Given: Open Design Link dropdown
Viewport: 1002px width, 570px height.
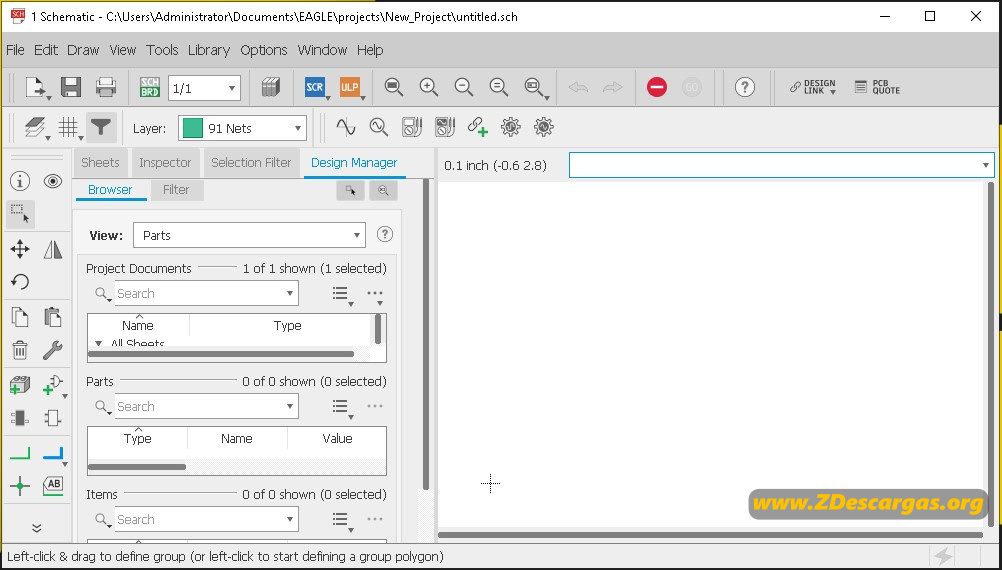Looking at the screenshot, I should coord(812,87).
